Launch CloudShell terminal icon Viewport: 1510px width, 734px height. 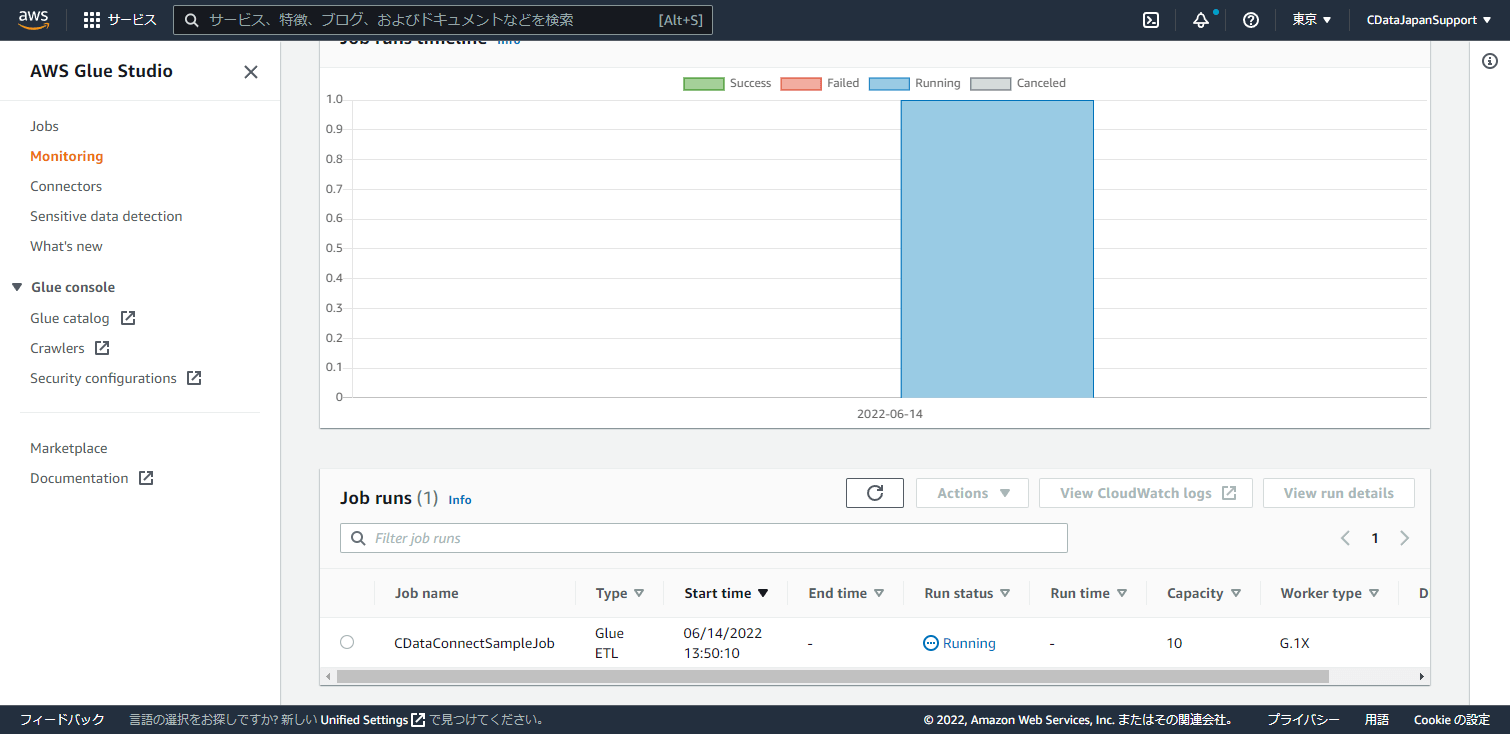pyautogui.click(x=1151, y=20)
